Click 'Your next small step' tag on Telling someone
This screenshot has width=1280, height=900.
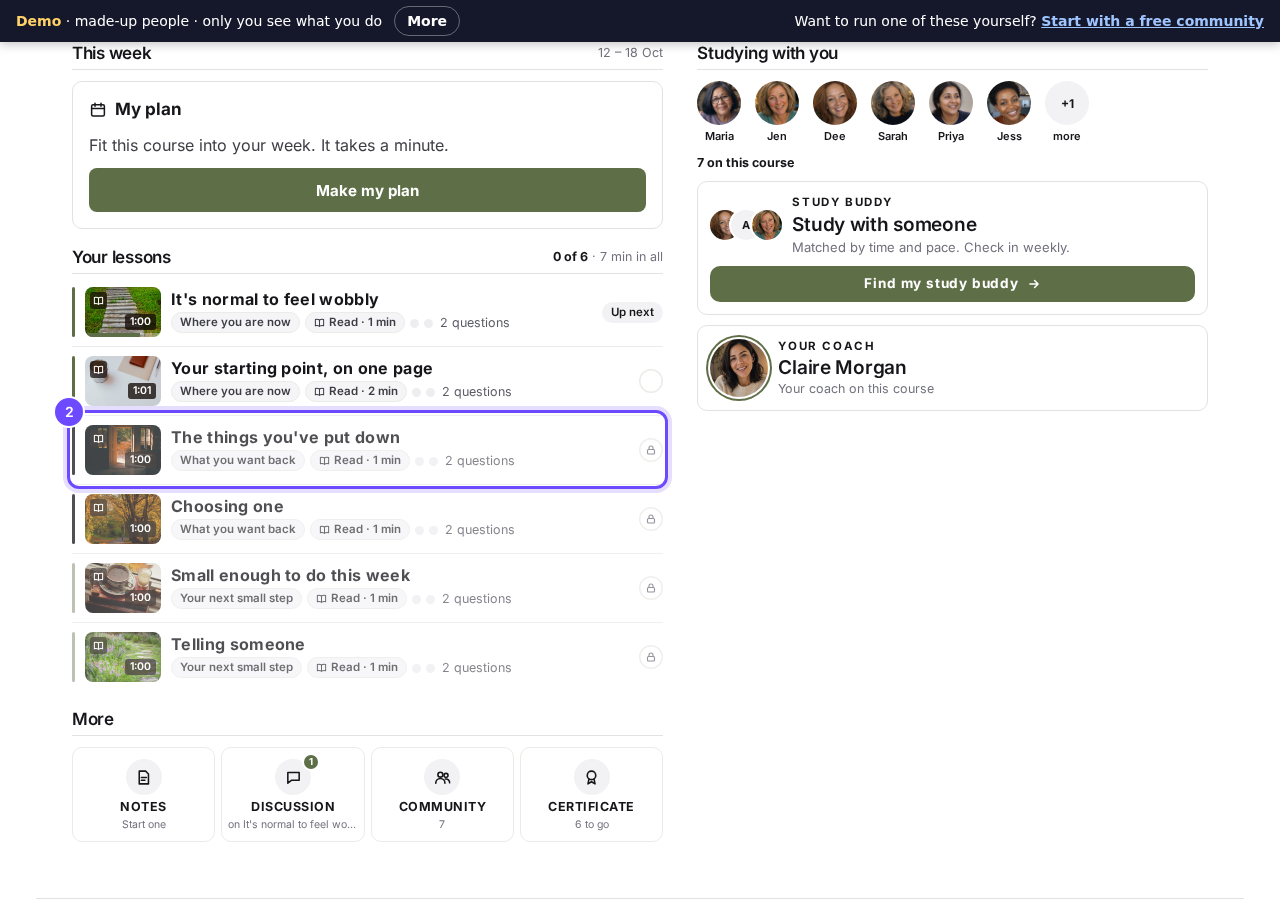[x=236, y=667]
